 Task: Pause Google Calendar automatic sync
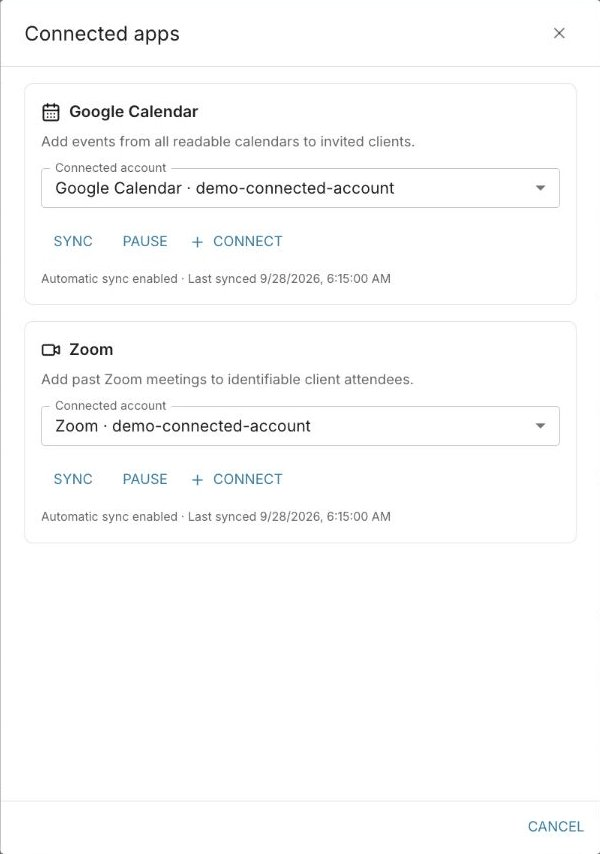click(145, 241)
